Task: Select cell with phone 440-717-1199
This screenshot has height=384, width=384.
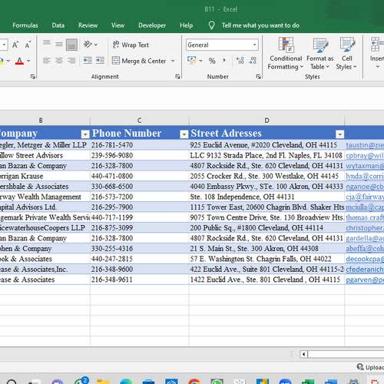Action: point(139,217)
